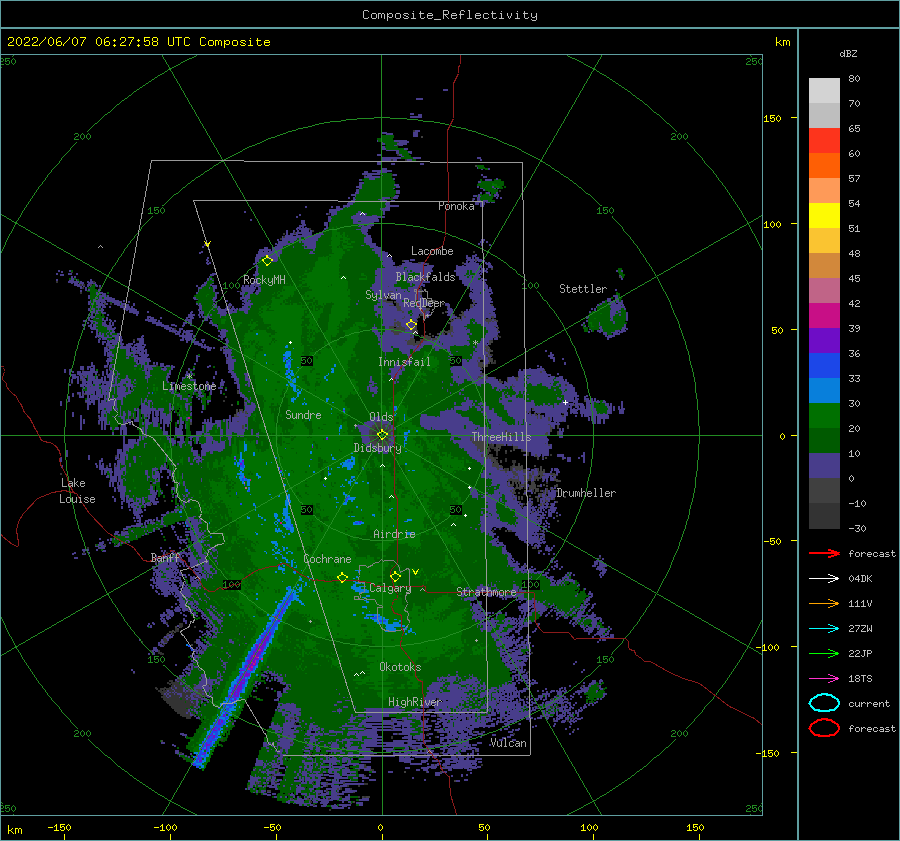Click the Vulcan city label
Image resolution: width=900 pixels, height=841 pixels.
tap(509, 743)
